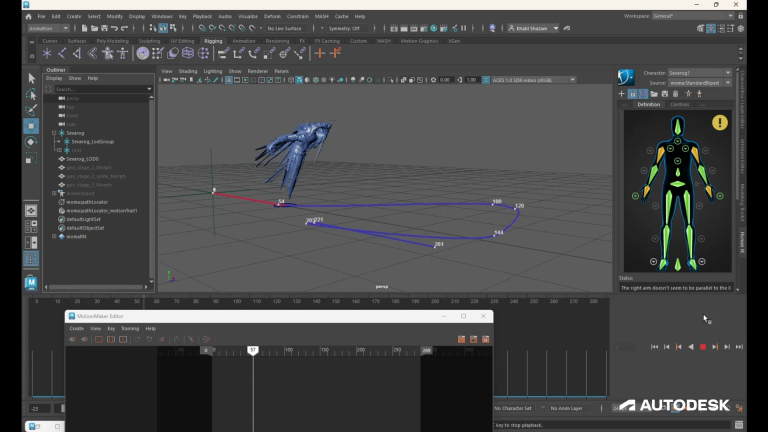Click the No Live Surface field

coord(286,28)
